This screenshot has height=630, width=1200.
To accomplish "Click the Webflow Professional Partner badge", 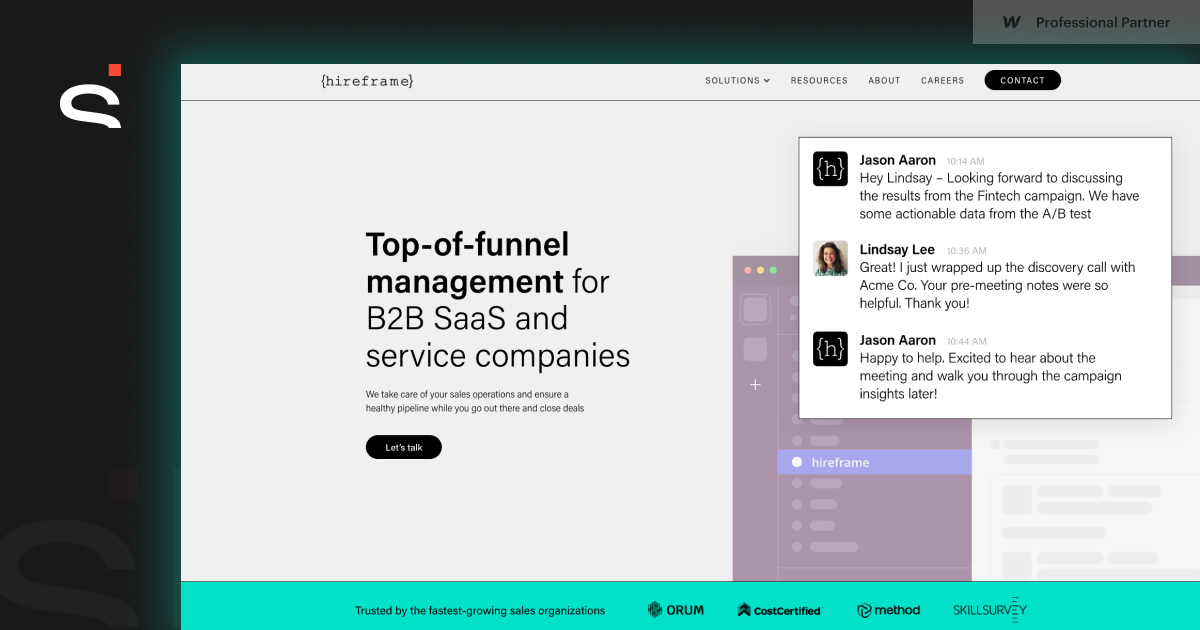I will [1086, 22].
